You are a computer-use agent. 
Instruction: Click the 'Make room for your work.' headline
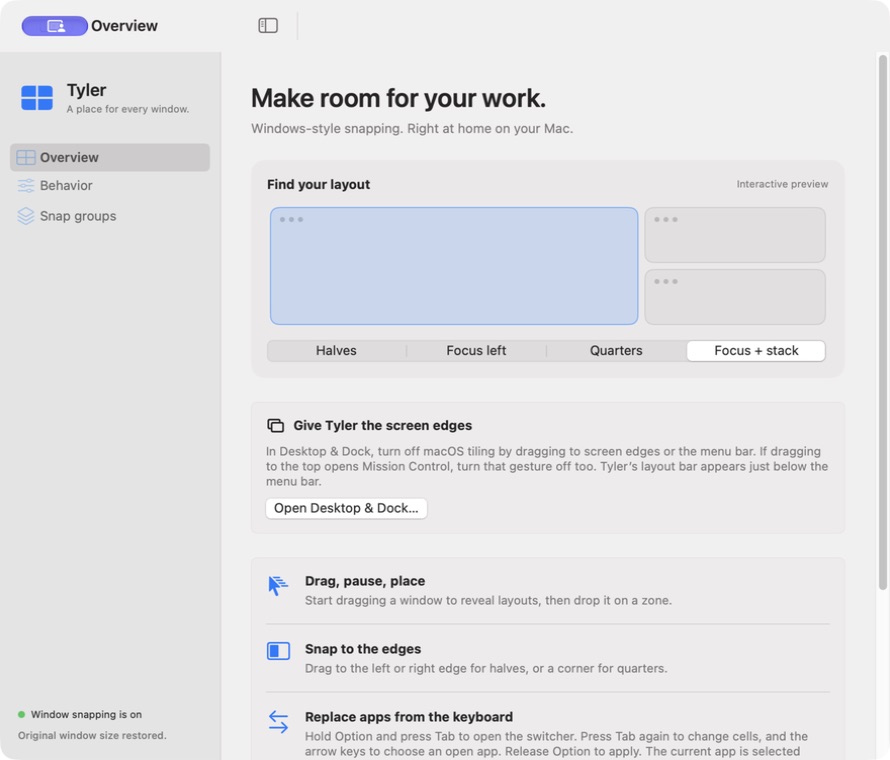pyautogui.click(x=398, y=98)
